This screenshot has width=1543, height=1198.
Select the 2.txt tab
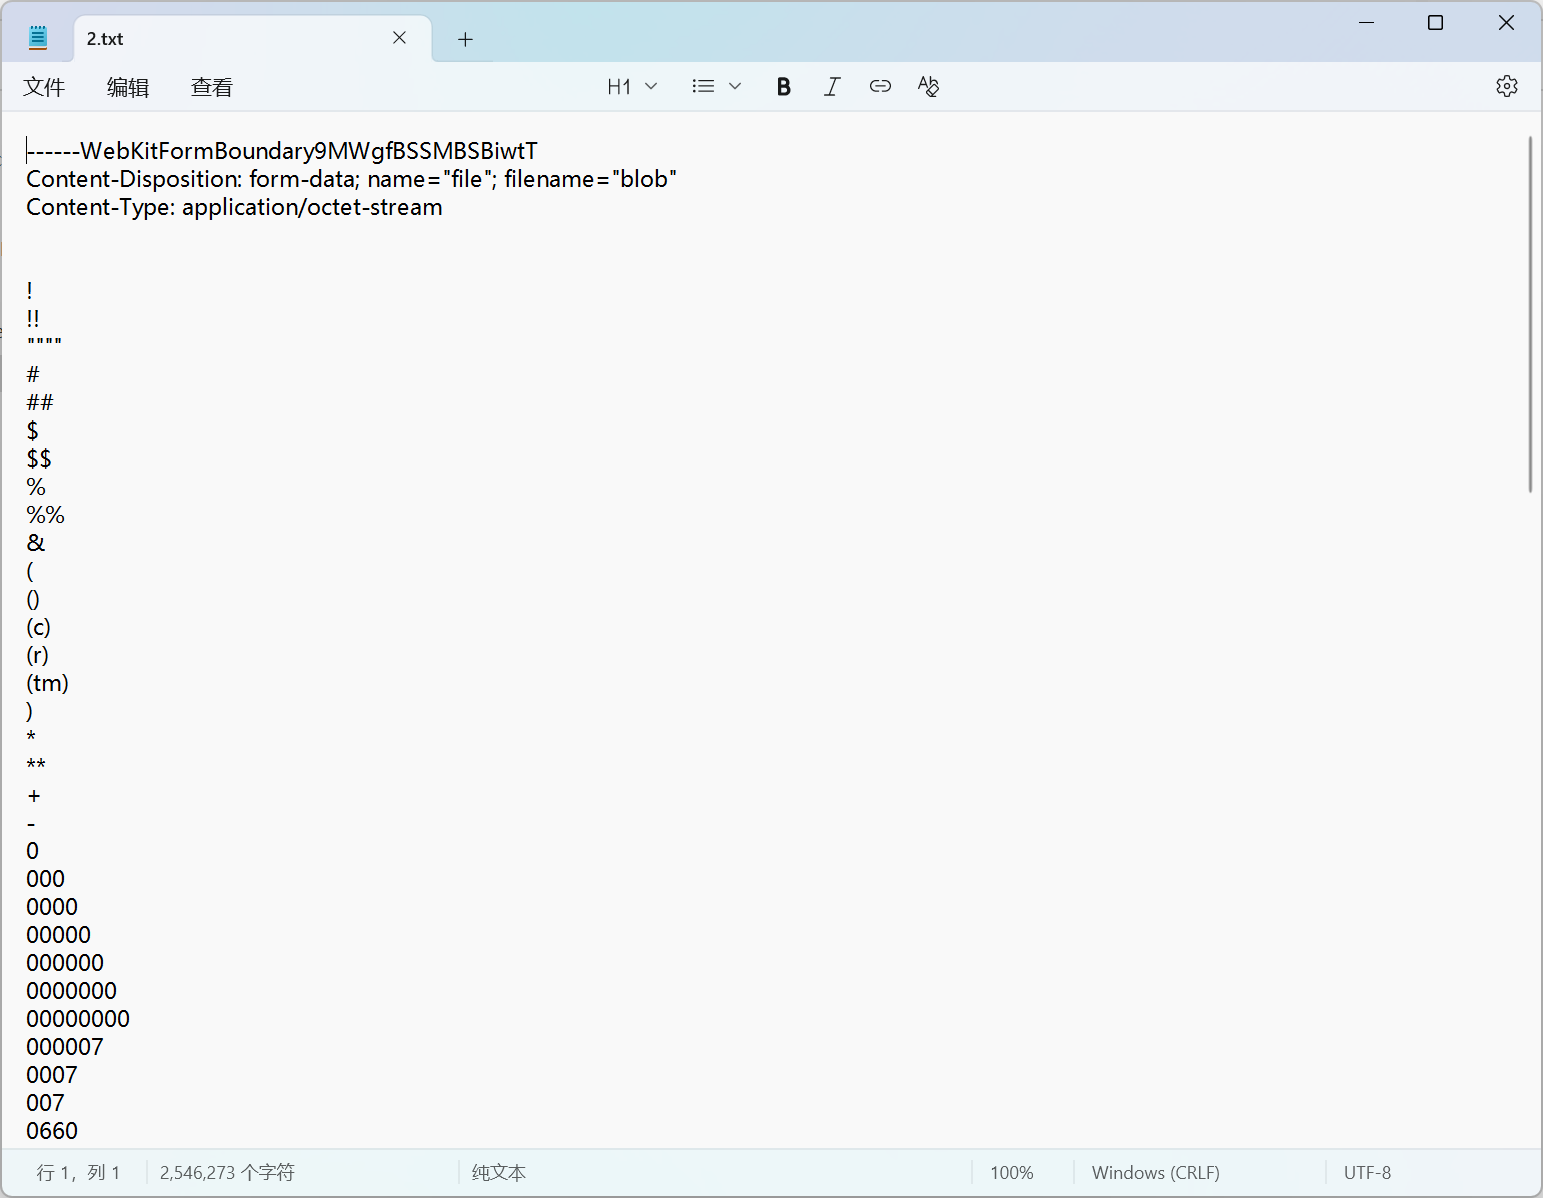(230, 39)
